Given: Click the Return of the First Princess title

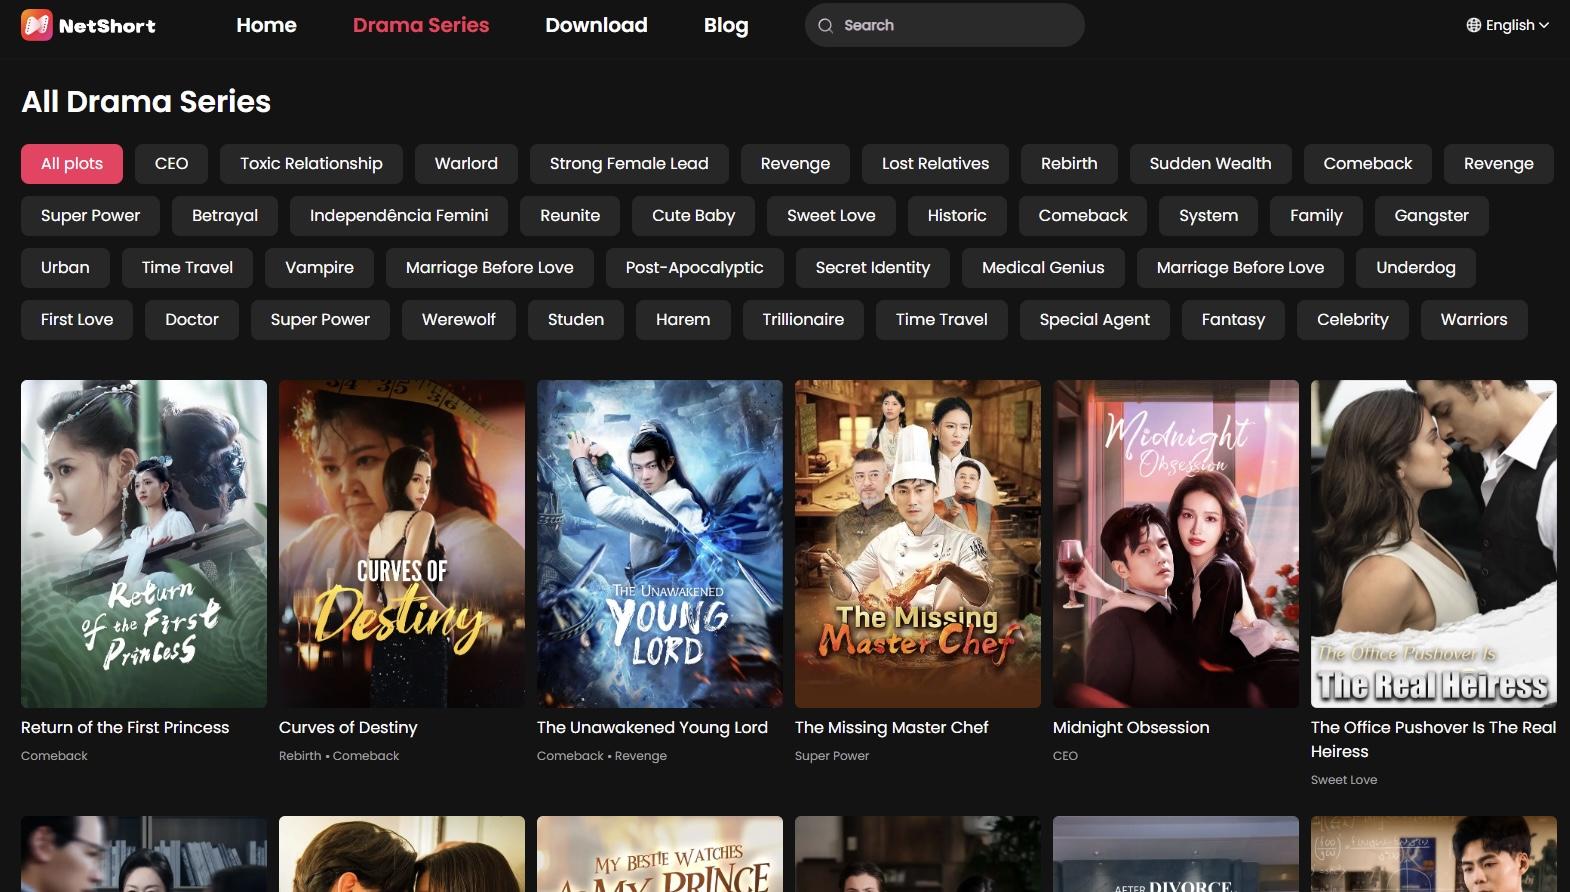Looking at the screenshot, I should [x=125, y=728].
